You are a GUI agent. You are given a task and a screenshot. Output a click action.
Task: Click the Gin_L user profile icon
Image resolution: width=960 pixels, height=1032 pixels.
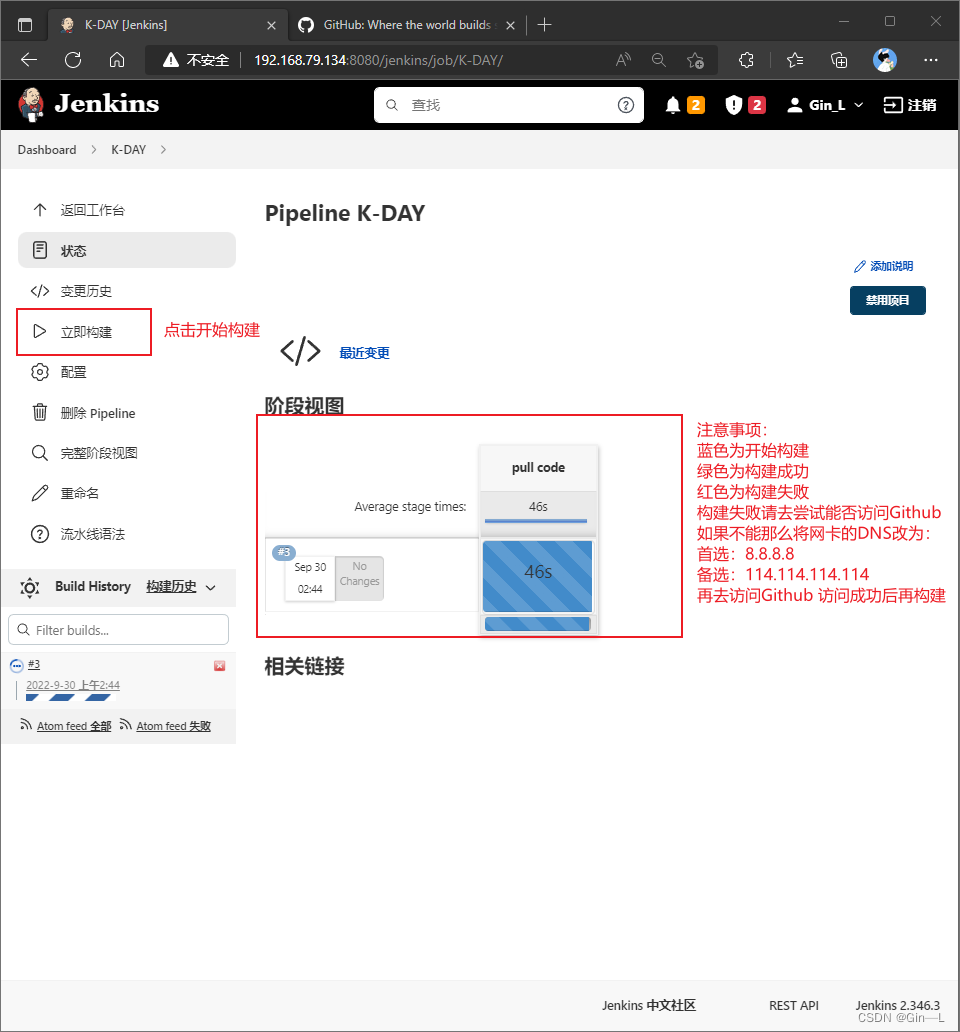click(795, 105)
